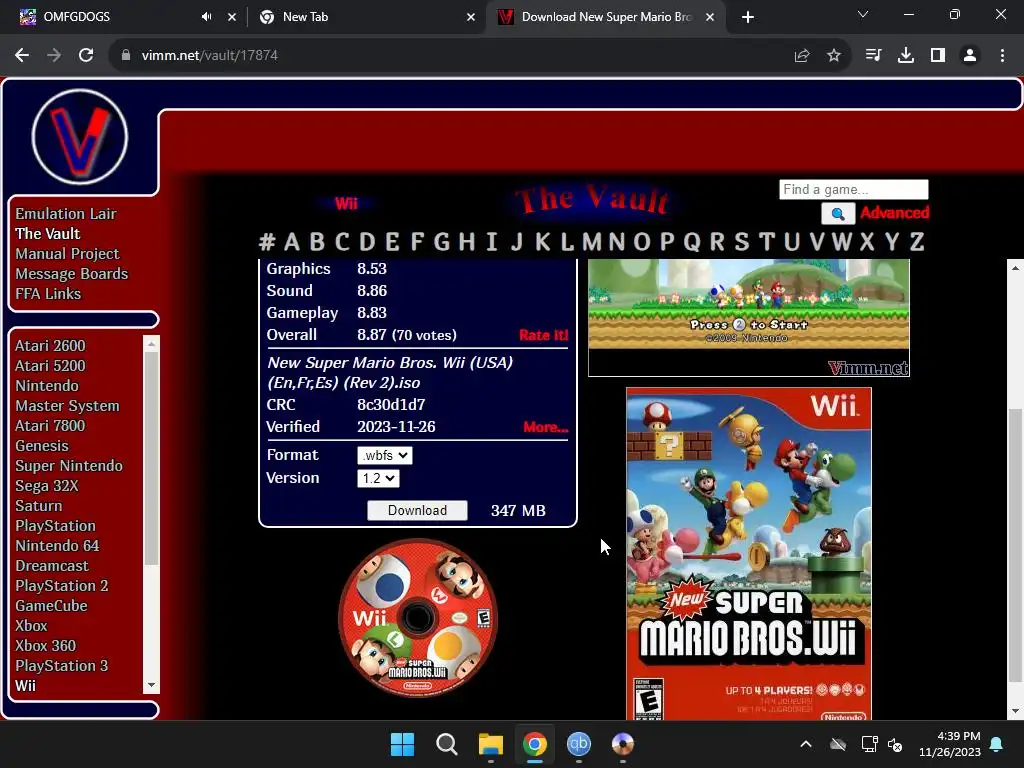Image resolution: width=1024 pixels, height=768 pixels.
Task: Open Emulation Lair in sidebar
Action: click(66, 214)
